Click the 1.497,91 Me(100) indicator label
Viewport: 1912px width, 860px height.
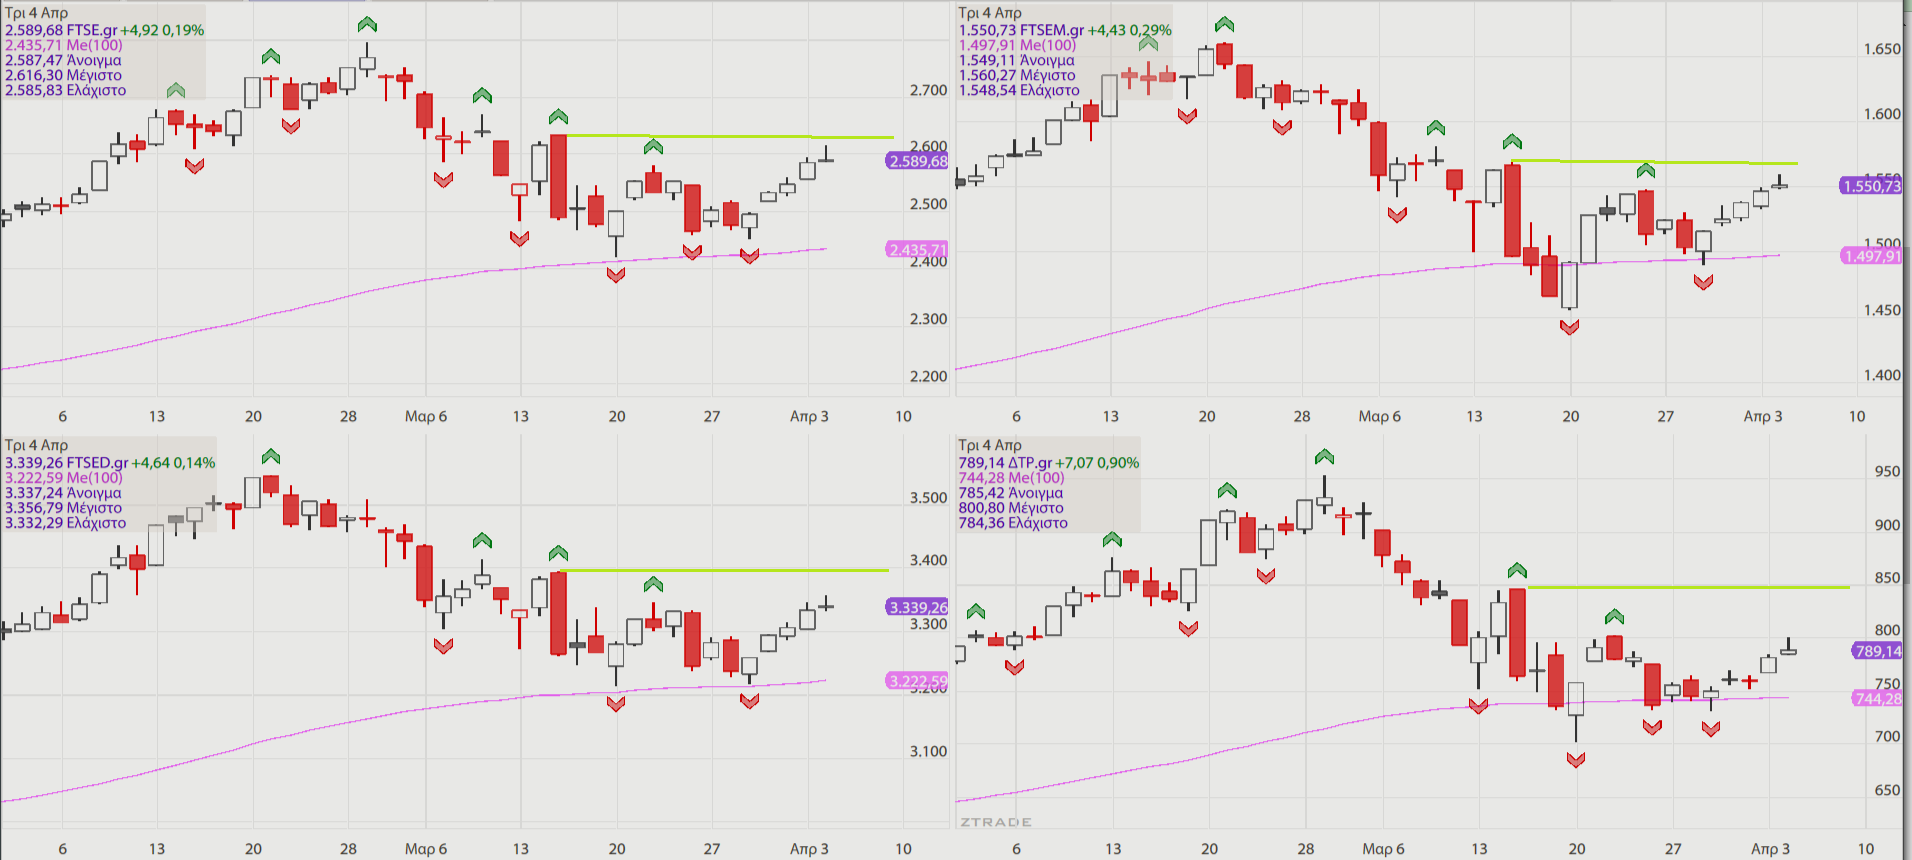tap(1017, 45)
